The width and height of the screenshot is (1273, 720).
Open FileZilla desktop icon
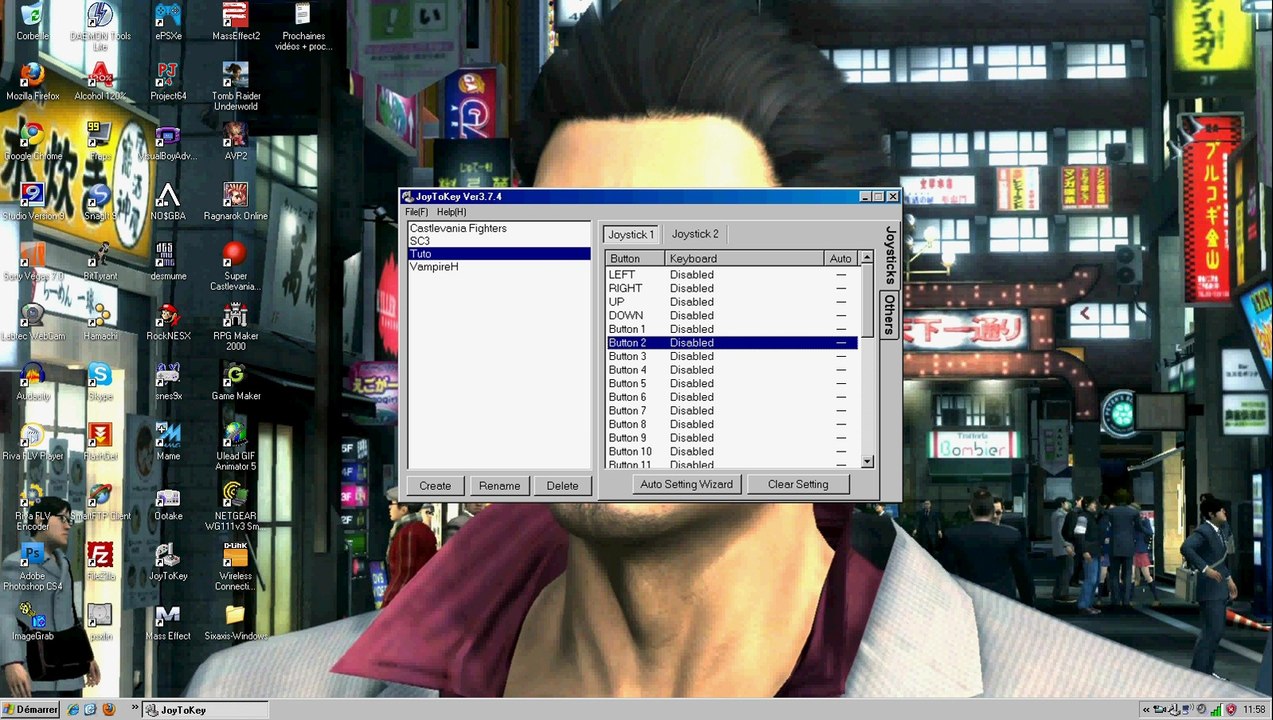(100, 561)
